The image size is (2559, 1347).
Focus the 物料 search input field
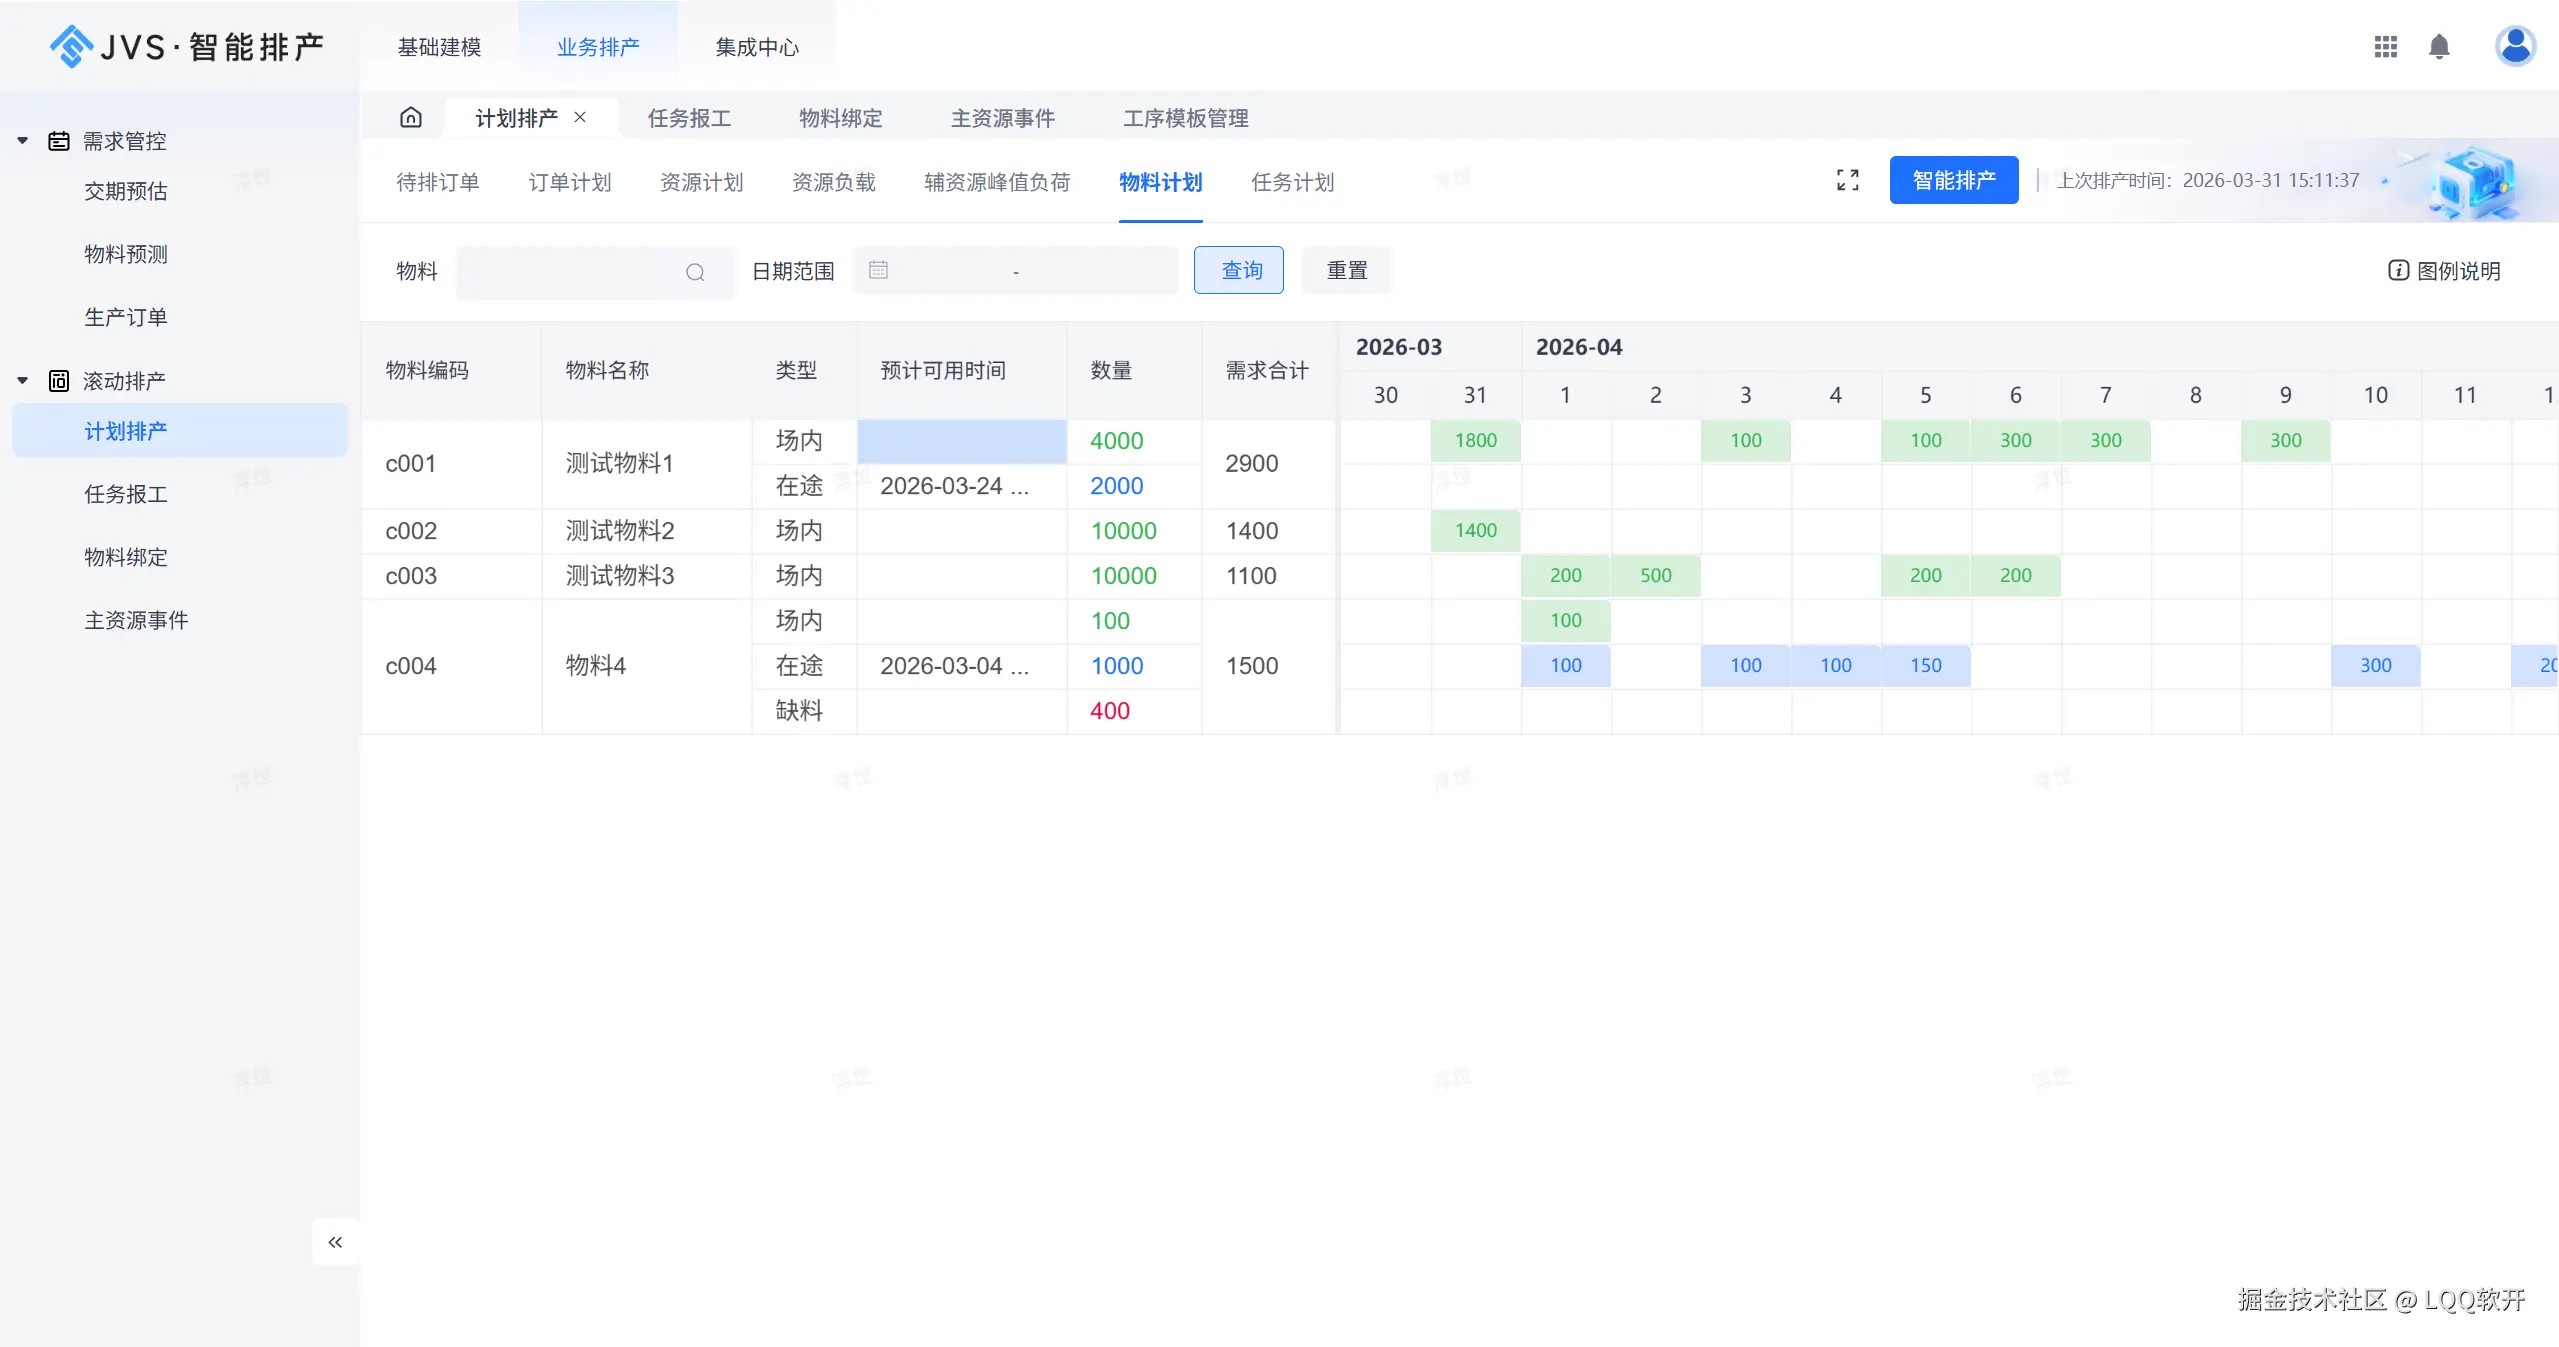[570, 272]
